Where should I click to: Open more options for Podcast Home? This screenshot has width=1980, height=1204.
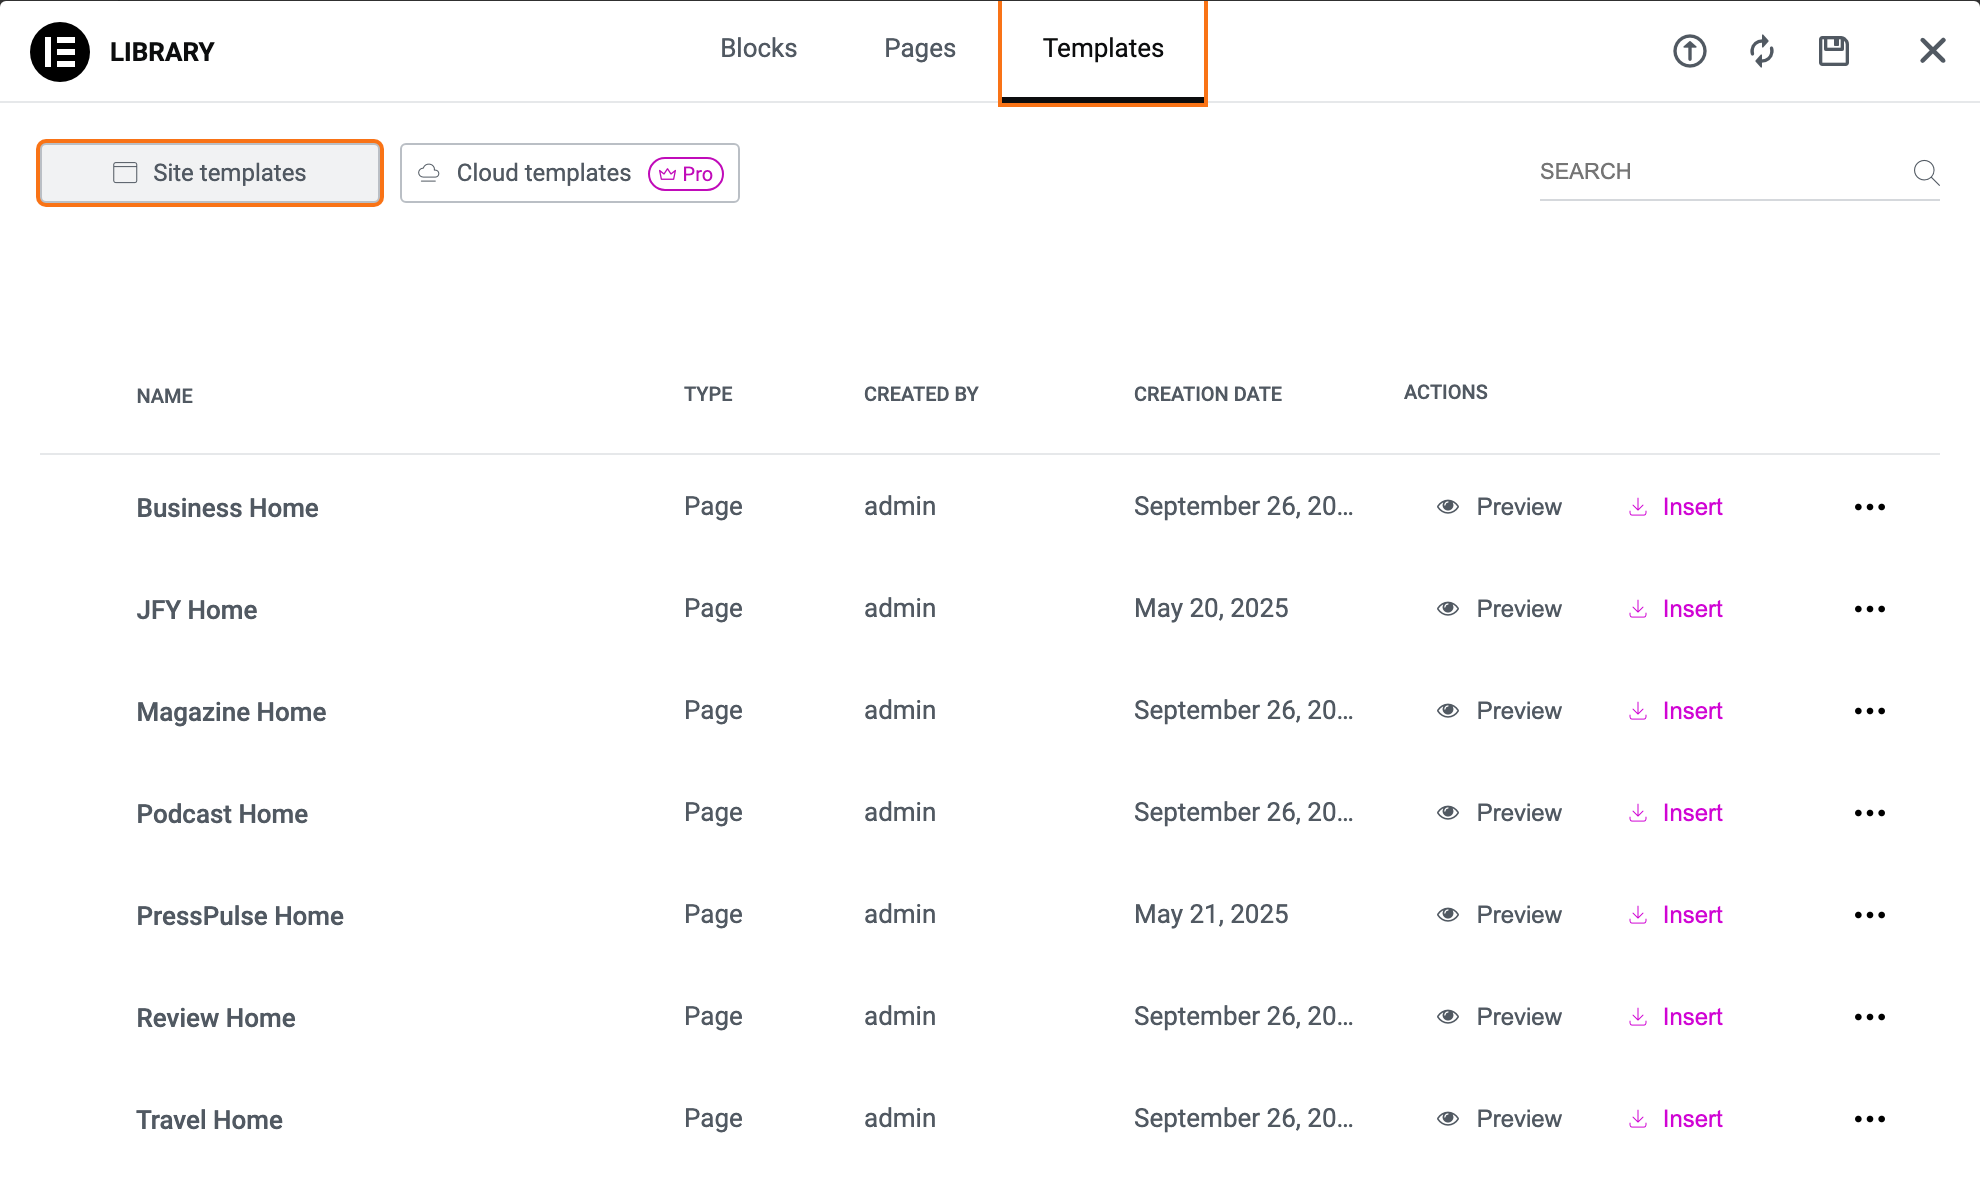click(x=1870, y=813)
